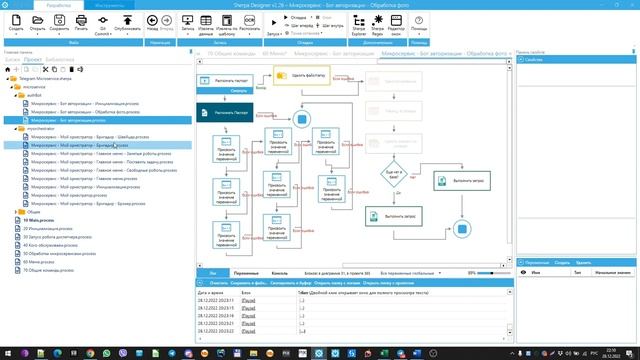Click the Сохранить floppy disk icon
The image size is (640, 360).
point(59,20)
